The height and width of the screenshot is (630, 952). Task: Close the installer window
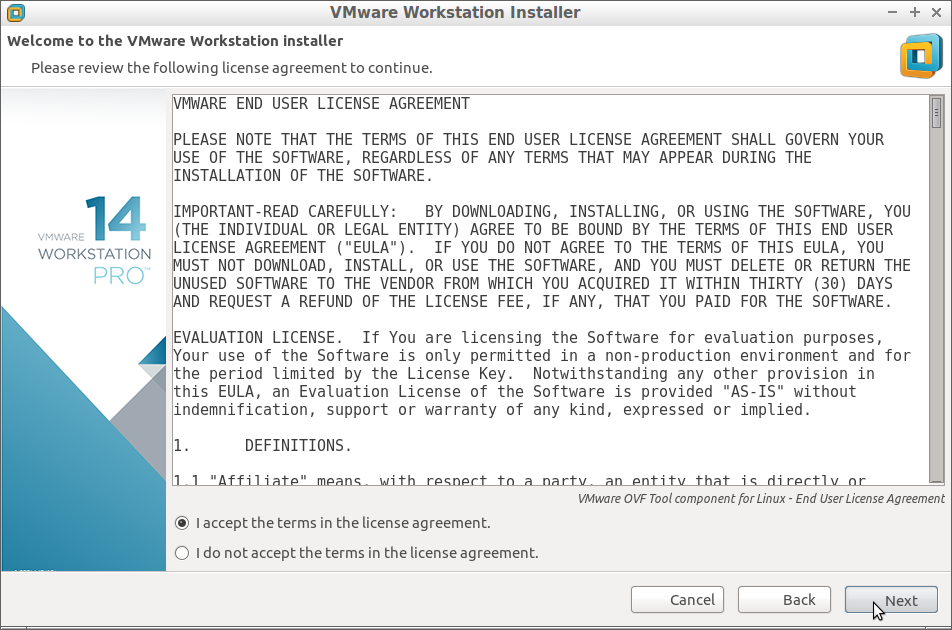(936, 12)
